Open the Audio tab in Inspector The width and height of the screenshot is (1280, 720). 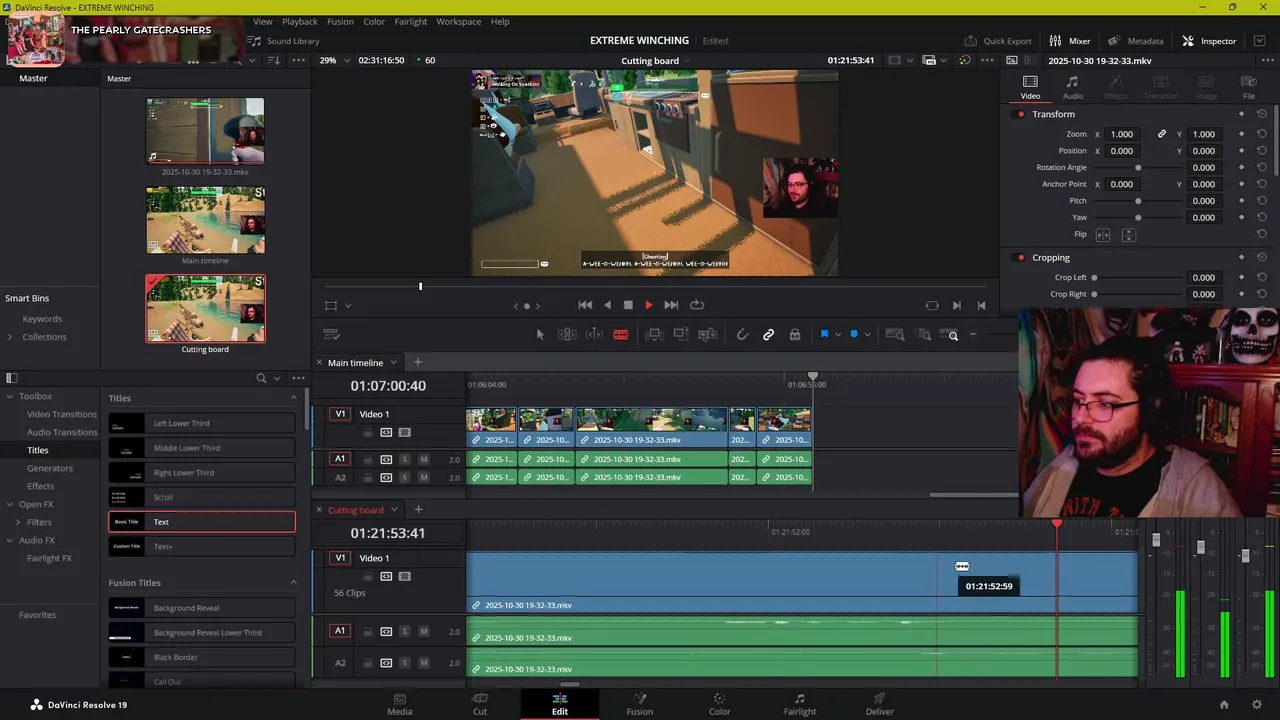tap(1072, 88)
